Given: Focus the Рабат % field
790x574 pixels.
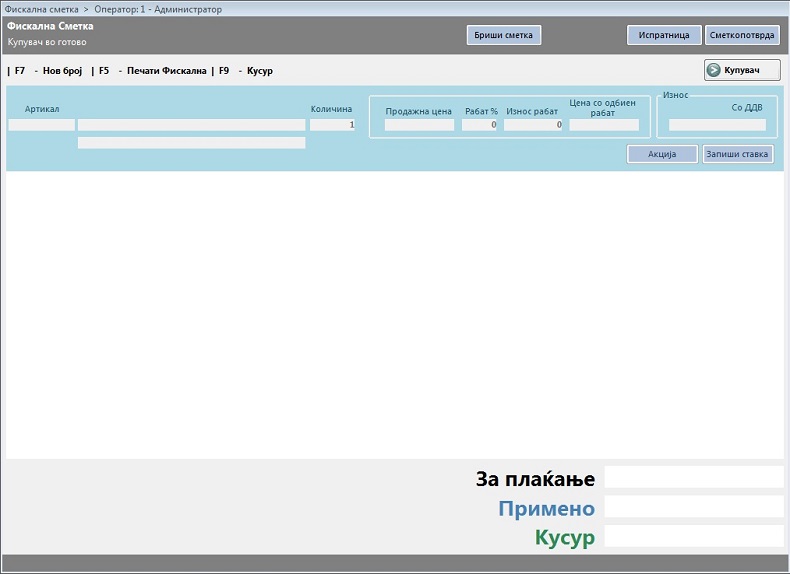Looking at the screenshot, I should tap(480, 125).
